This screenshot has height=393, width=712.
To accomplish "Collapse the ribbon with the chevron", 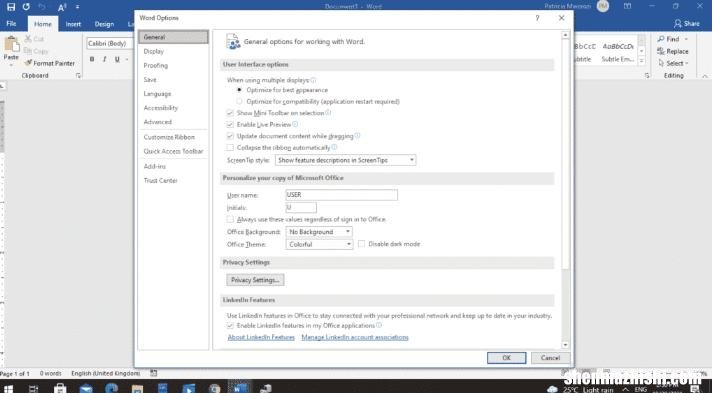I will coord(706,76).
